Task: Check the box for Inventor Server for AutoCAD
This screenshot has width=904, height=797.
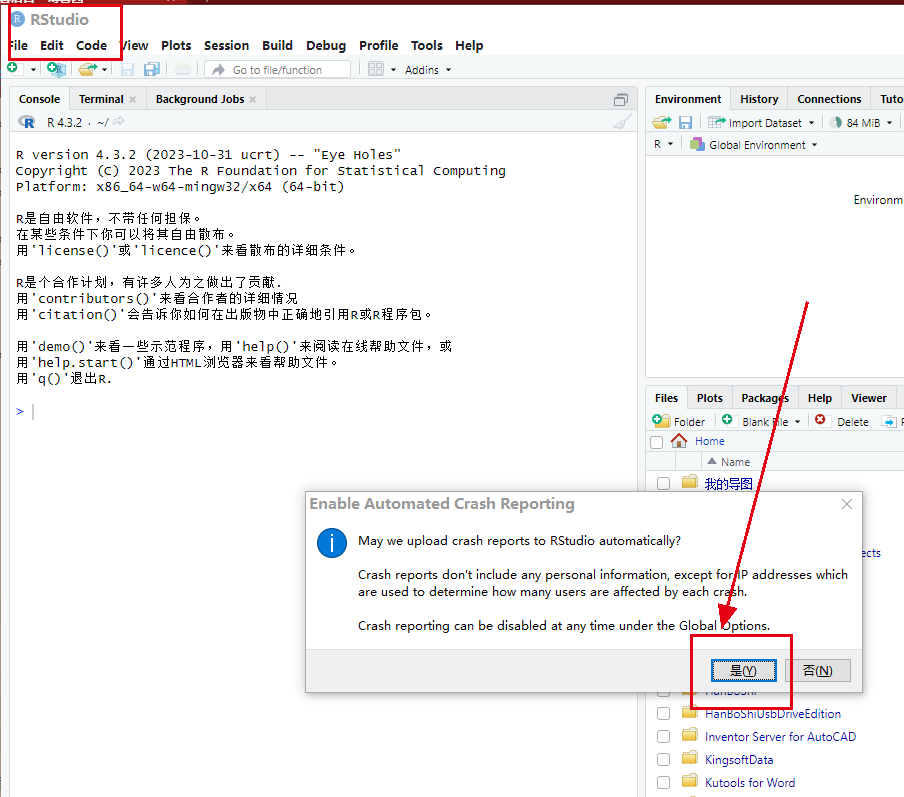Action: tap(664, 736)
